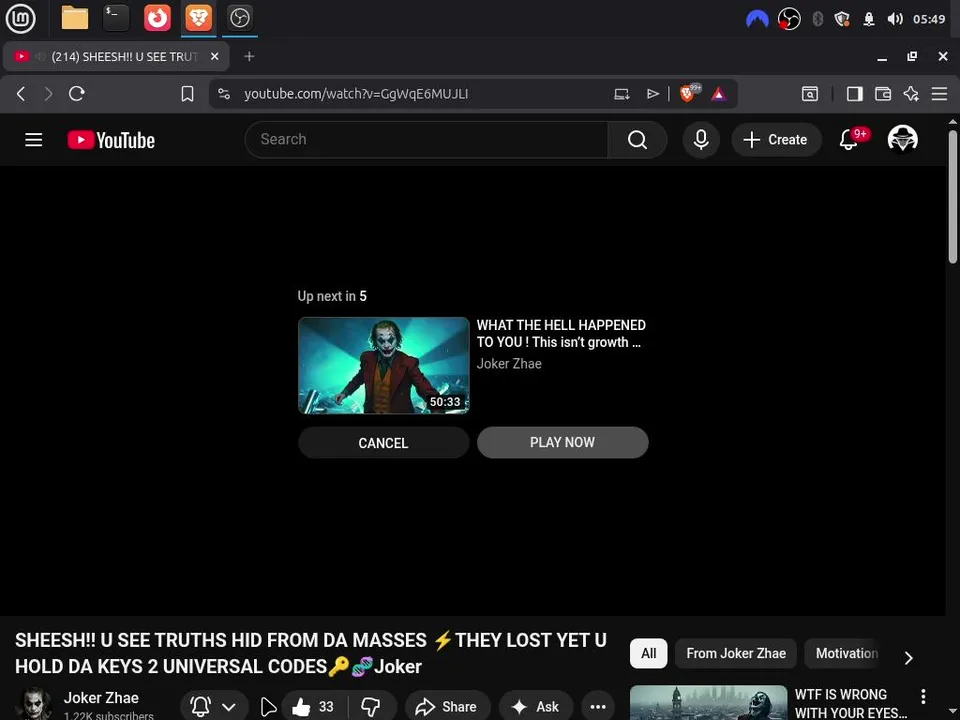
Task: Switch to the Brave browser in the panel
Action: pos(198,18)
